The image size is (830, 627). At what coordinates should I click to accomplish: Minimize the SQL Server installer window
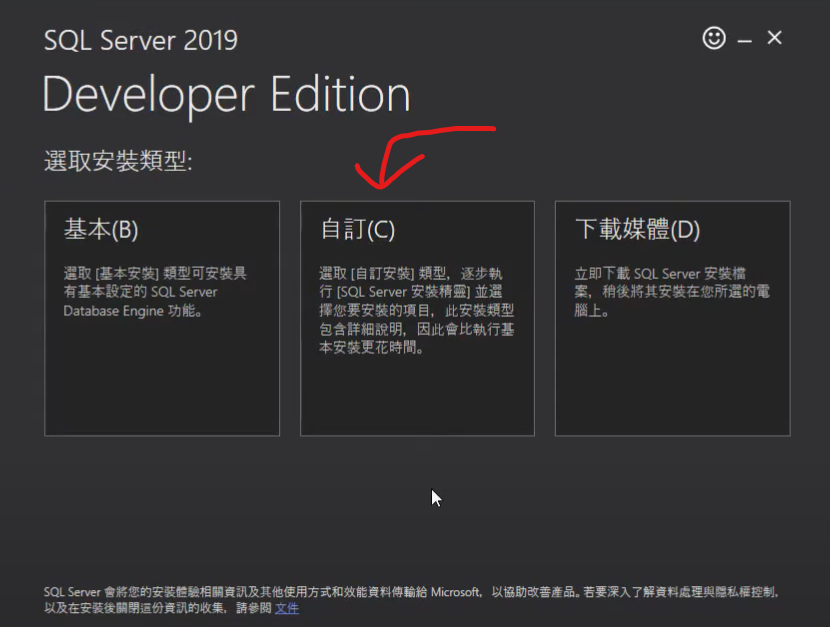745,41
